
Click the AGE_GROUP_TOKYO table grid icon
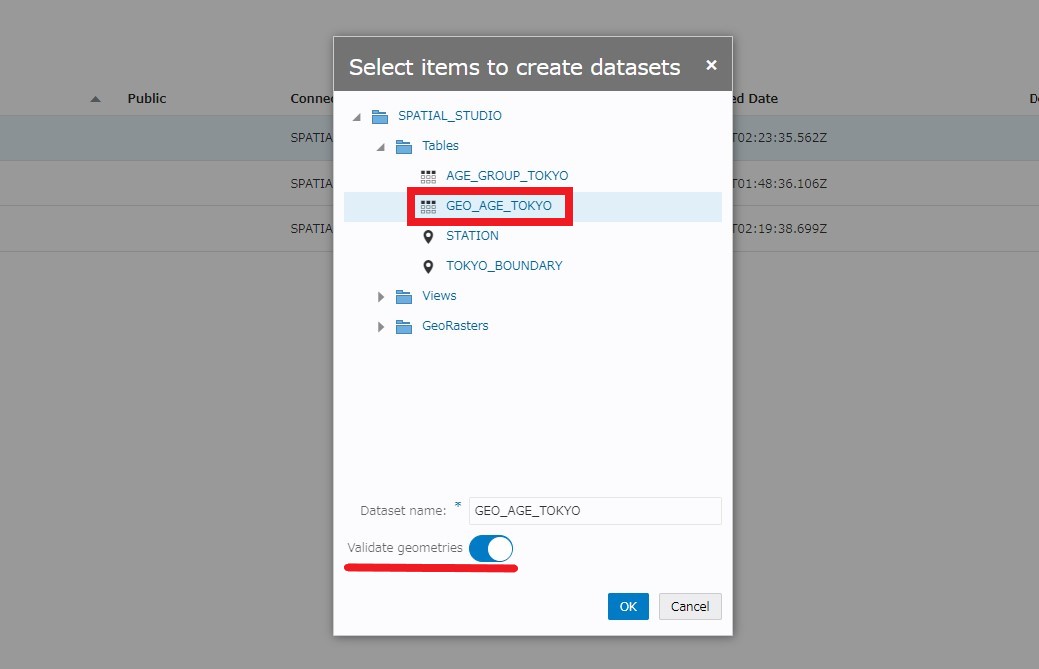click(x=428, y=176)
